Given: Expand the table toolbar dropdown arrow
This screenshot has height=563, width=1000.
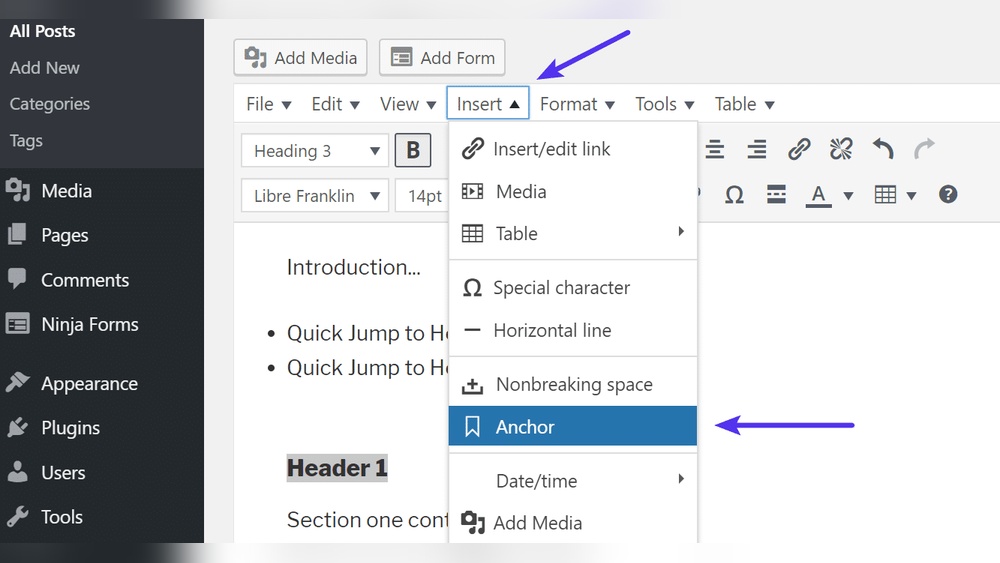Looking at the screenshot, I should coord(911,196).
